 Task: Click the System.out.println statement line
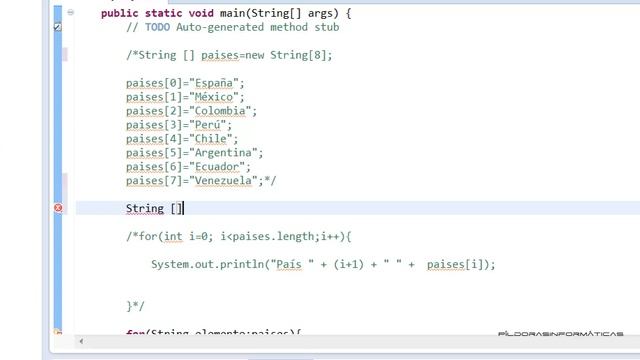coord(323,264)
